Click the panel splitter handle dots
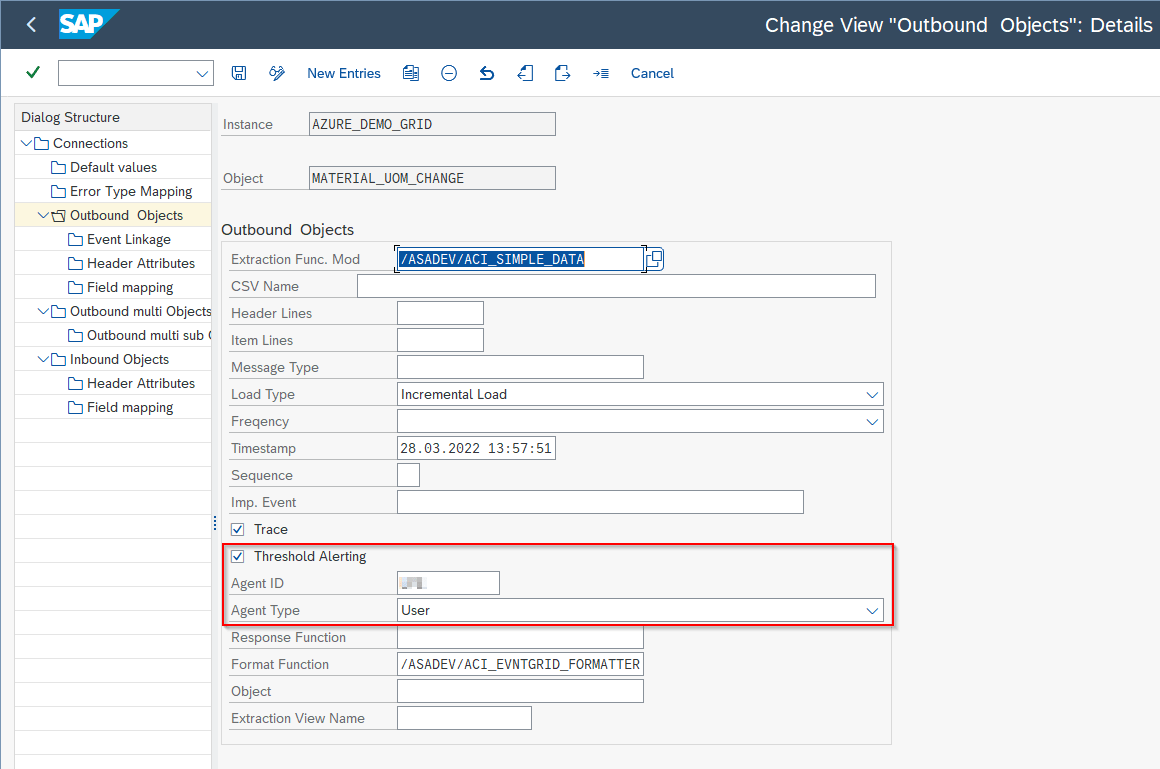 coord(215,523)
